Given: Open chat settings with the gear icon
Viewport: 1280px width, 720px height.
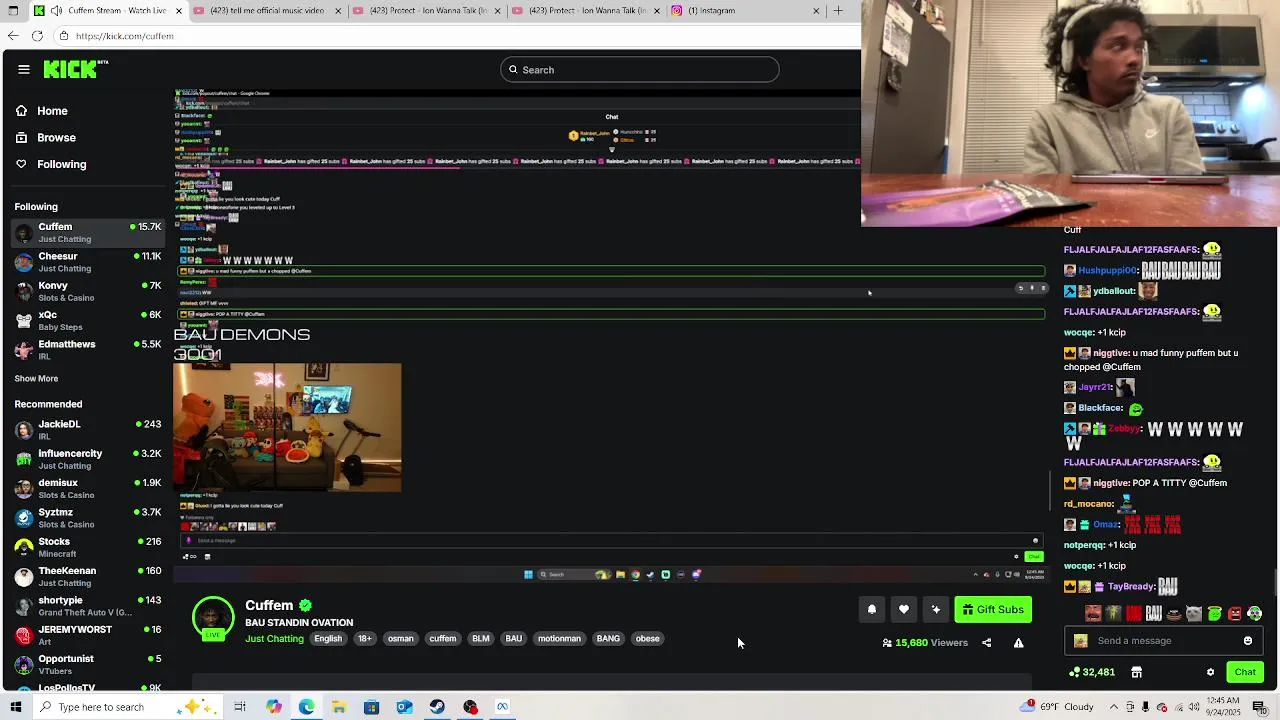Looking at the screenshot, I should point(1210,672).
